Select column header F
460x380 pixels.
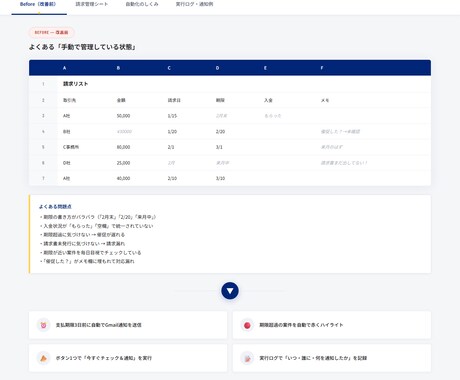pyautogui.click(x=322, y=68)
